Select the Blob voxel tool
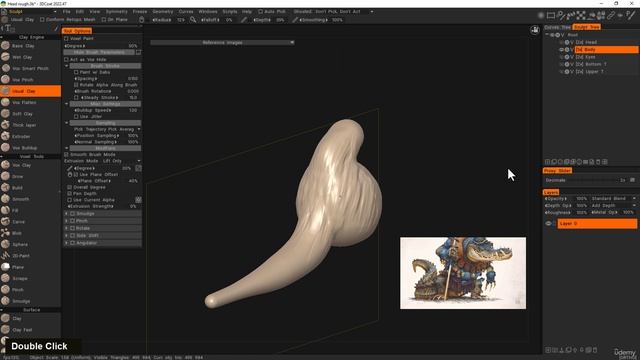 (x=30, y=233)
